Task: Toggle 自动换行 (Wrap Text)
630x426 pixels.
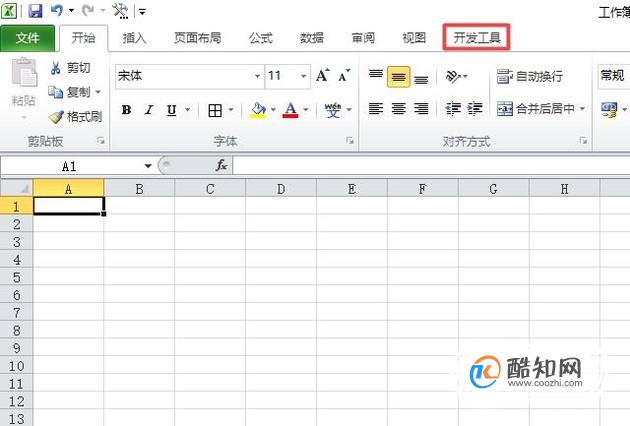Action: pos(530,76)
